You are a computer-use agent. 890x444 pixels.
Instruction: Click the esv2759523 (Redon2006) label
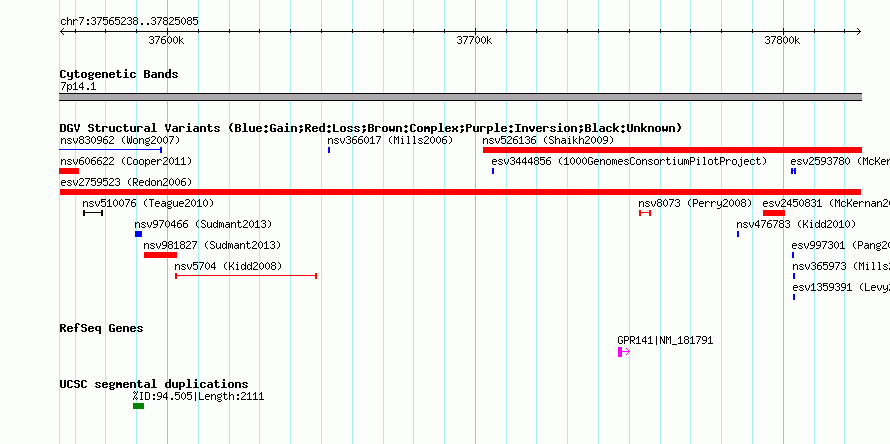tap(126, 182)
